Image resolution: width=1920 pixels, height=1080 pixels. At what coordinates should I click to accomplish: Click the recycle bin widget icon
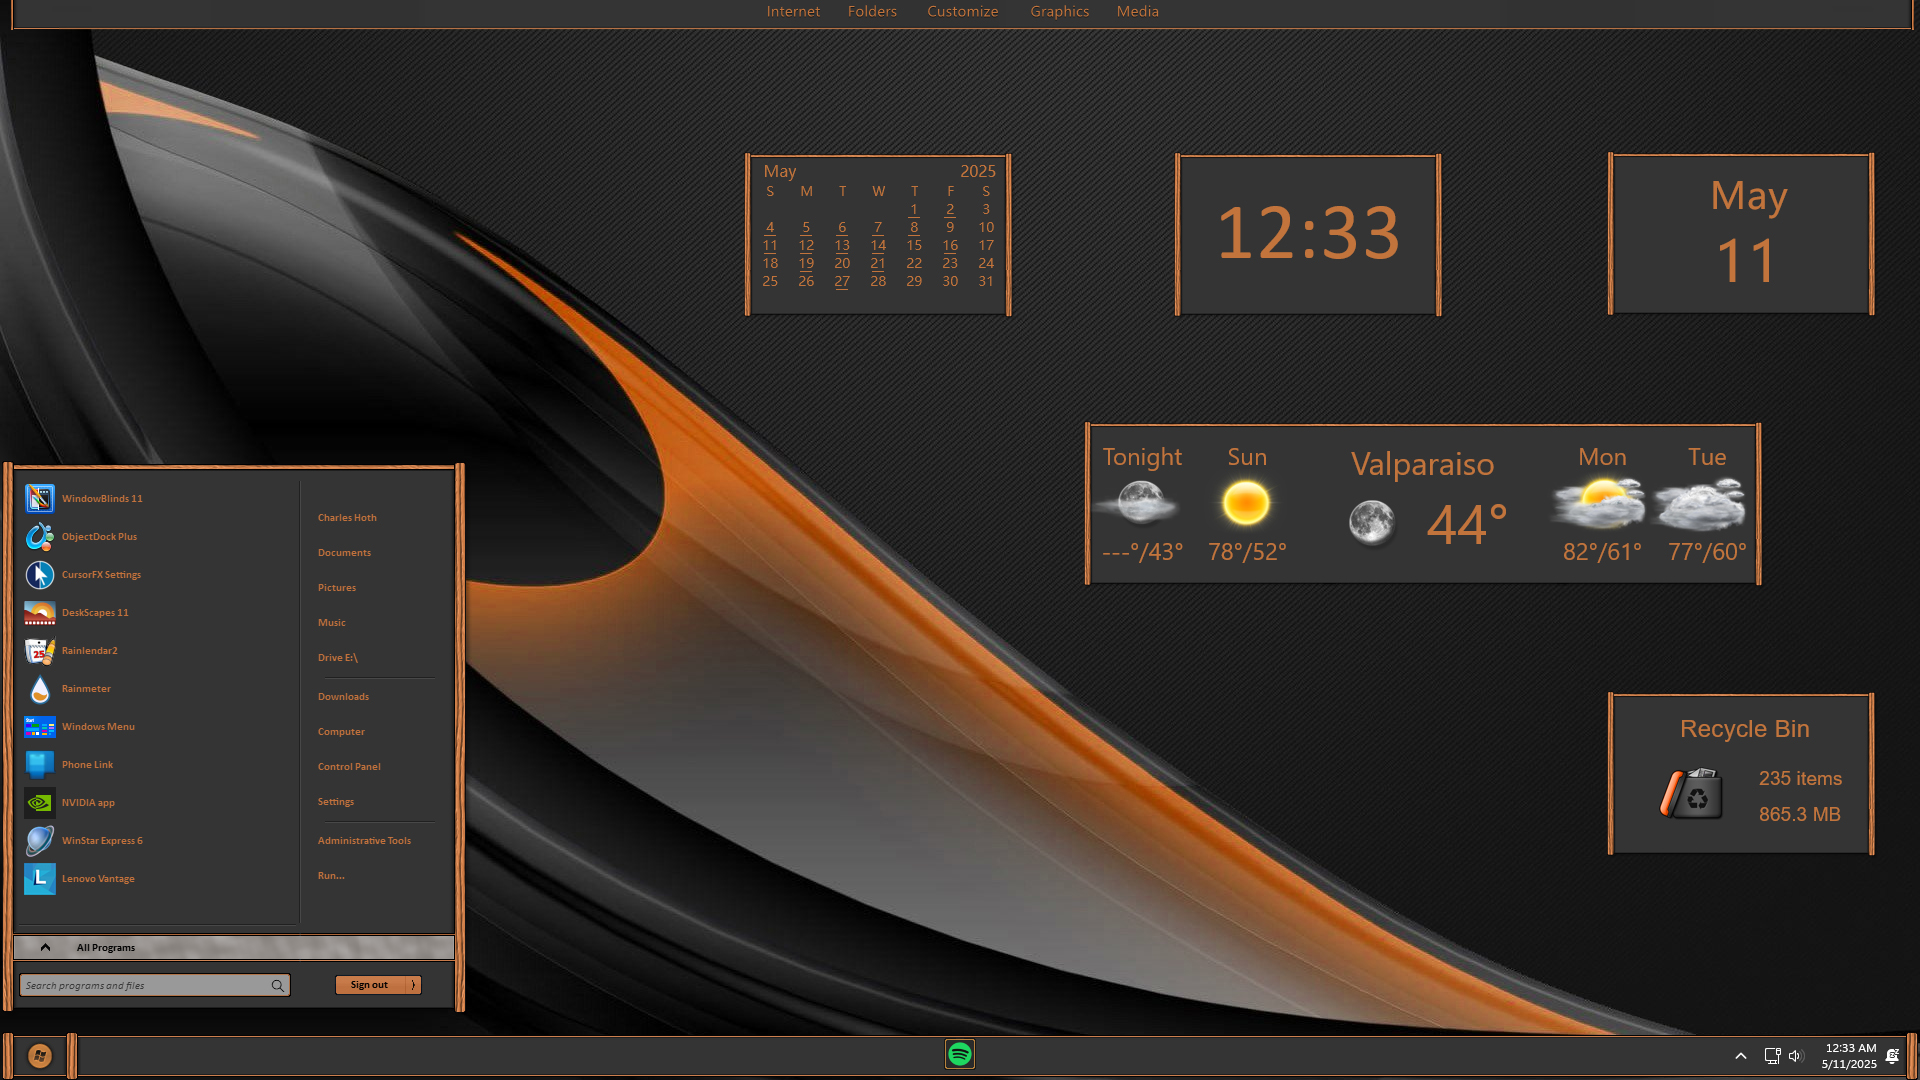click(x=1692, y=795)
